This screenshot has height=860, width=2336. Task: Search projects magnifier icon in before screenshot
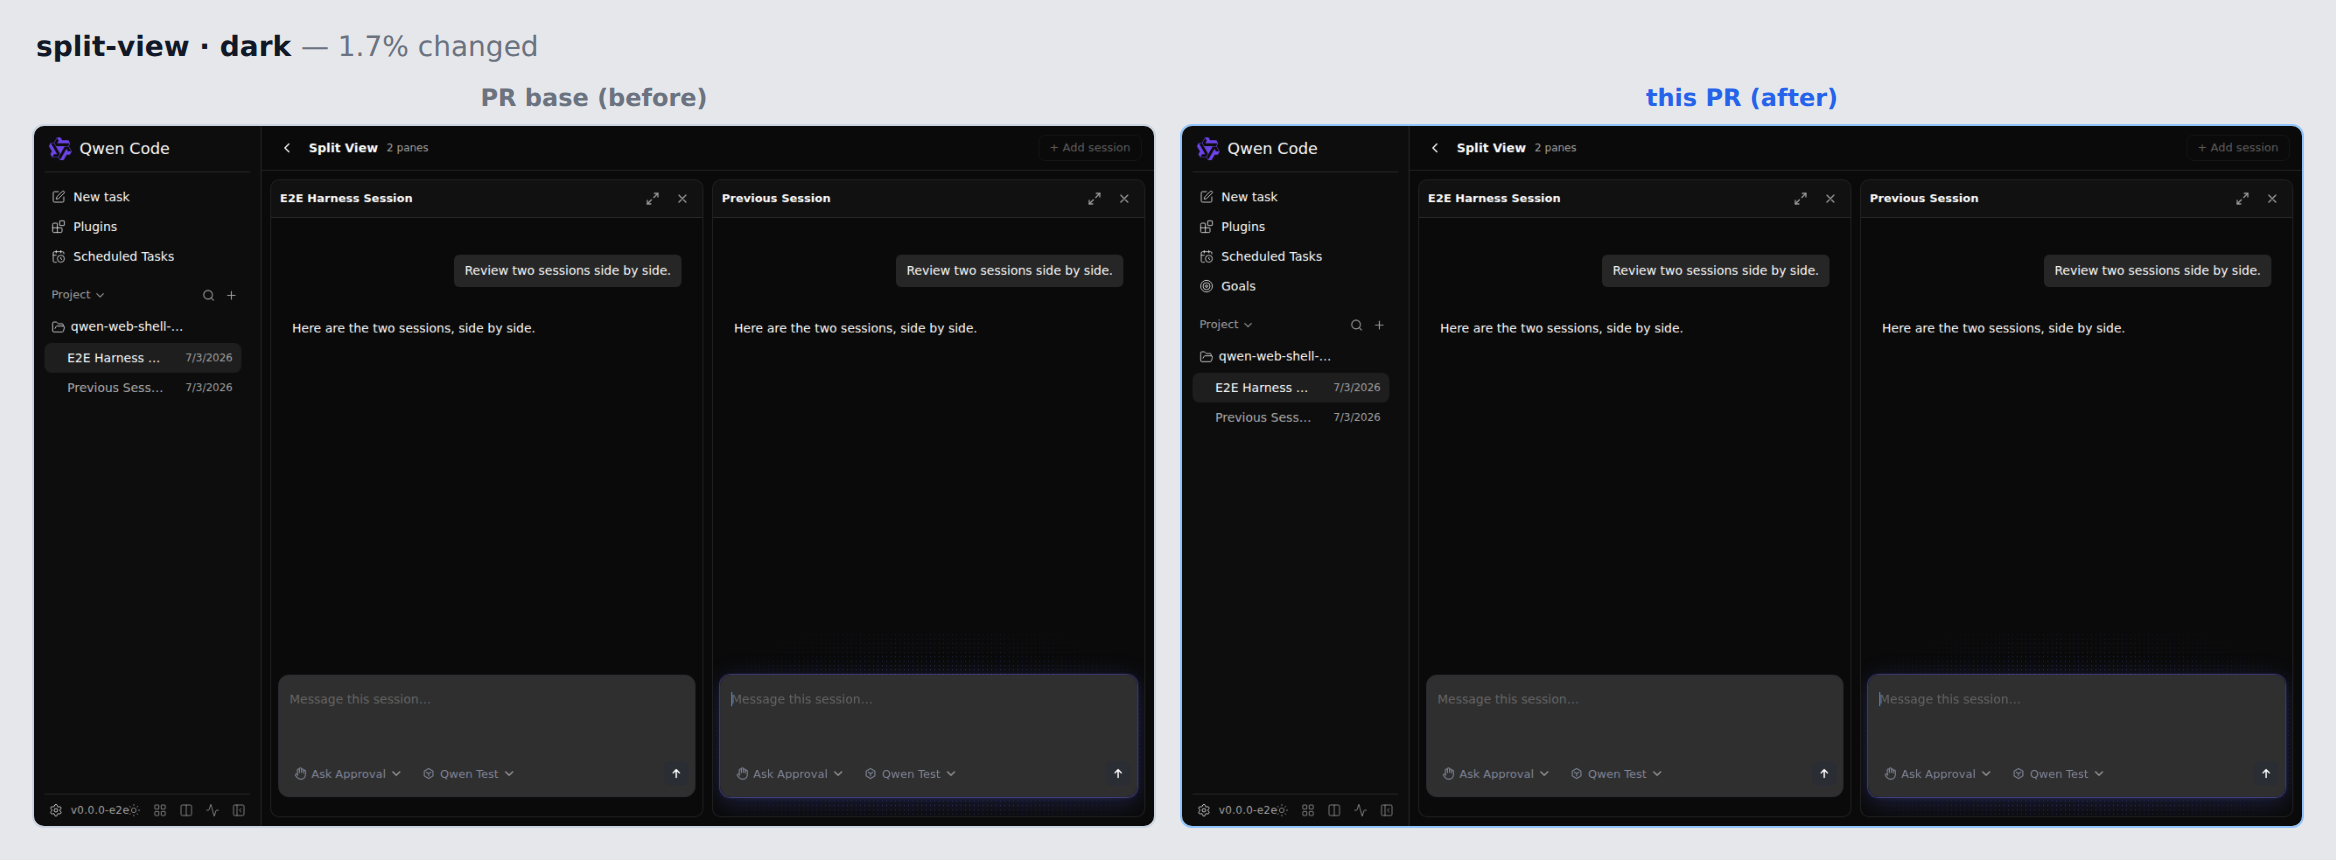click(208, 295)
